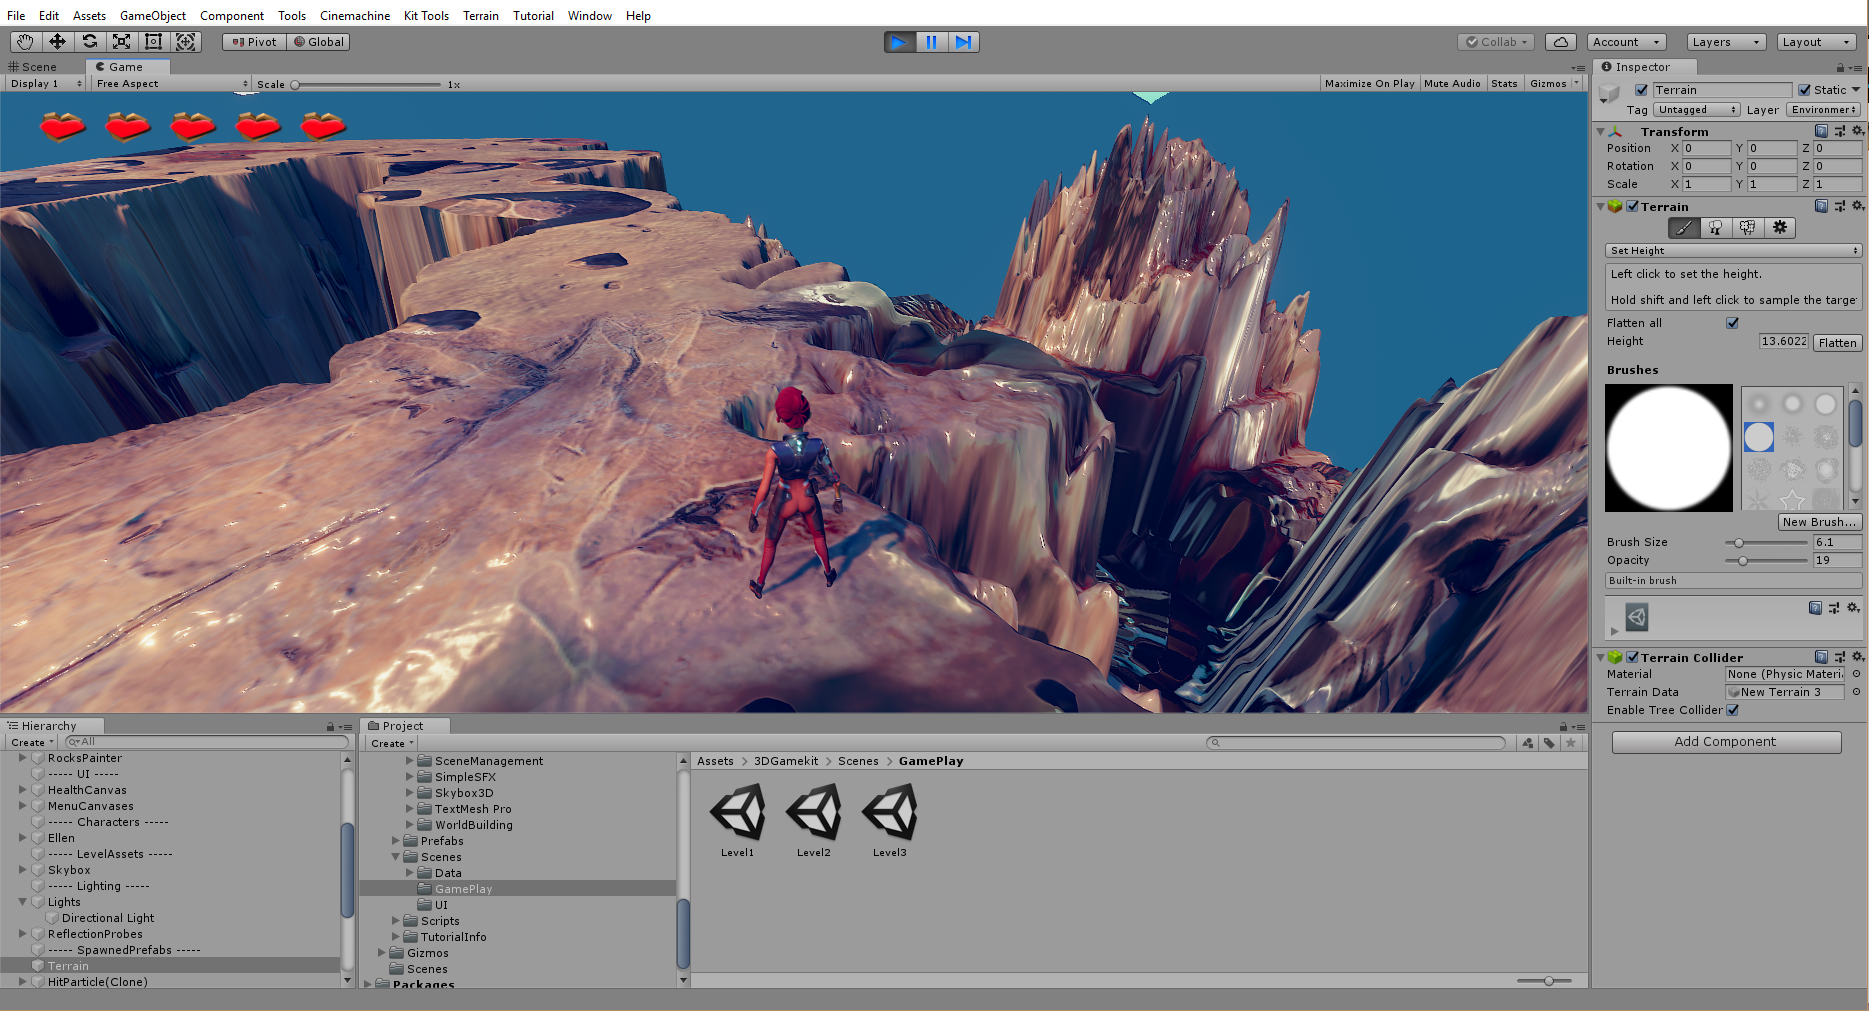Viewport: 1869px width, 1011px height.
Task: Select the Scale tool
Action: [x=121, y=42]
